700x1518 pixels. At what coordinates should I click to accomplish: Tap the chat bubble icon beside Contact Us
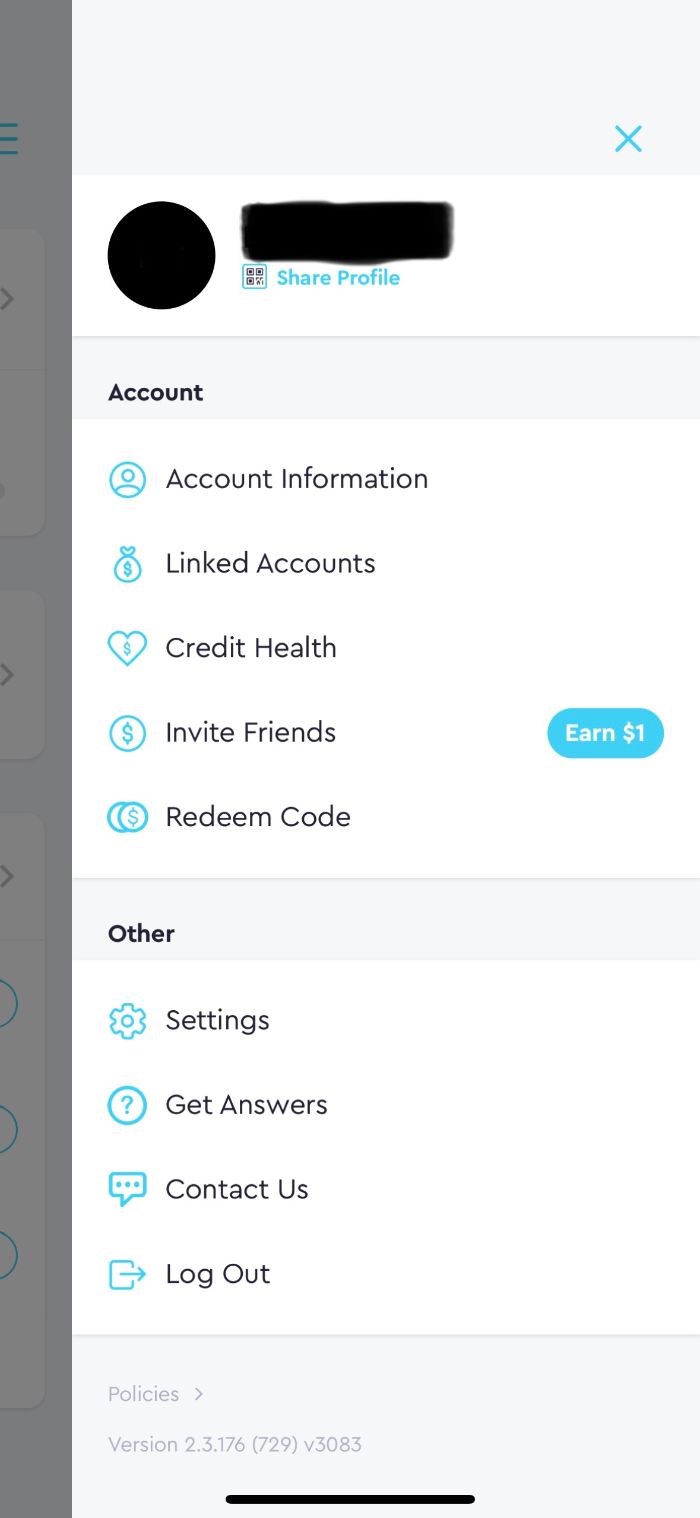pyautogui.click(x=127, y=1189)
